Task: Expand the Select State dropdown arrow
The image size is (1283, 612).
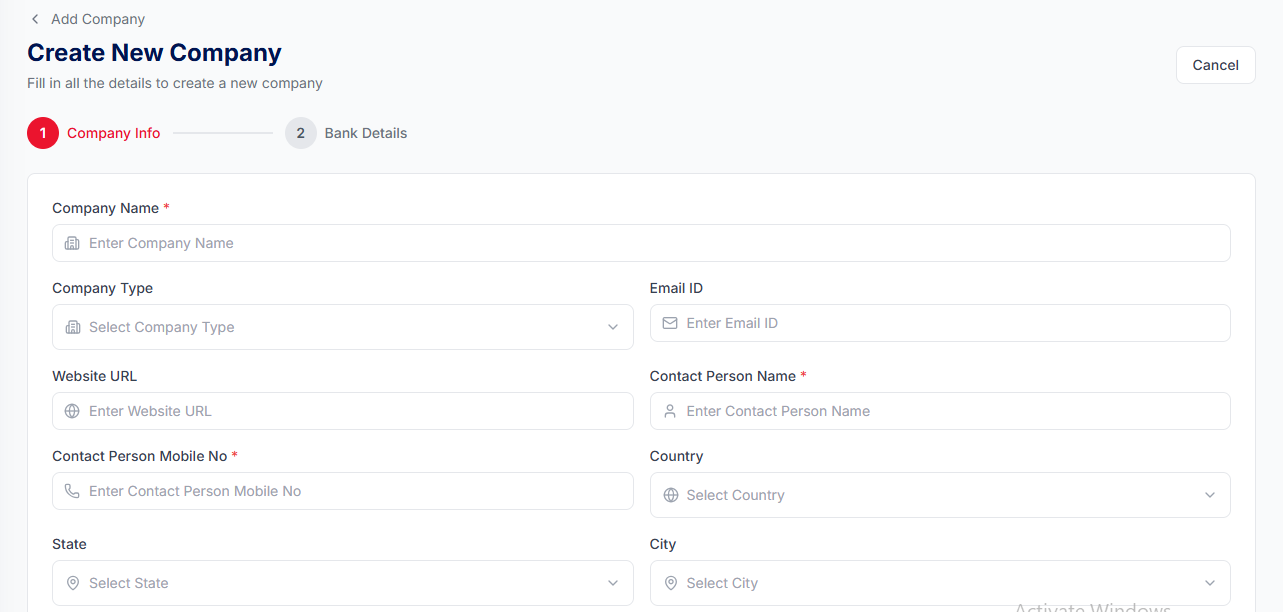Action: tap(613, 583)
